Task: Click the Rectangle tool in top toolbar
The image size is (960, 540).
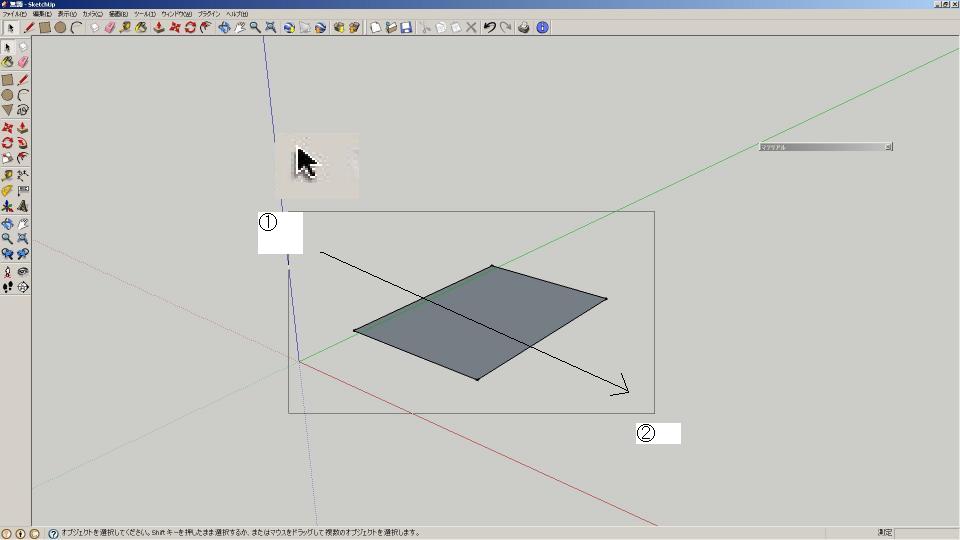Action: (x=45, y=28)
